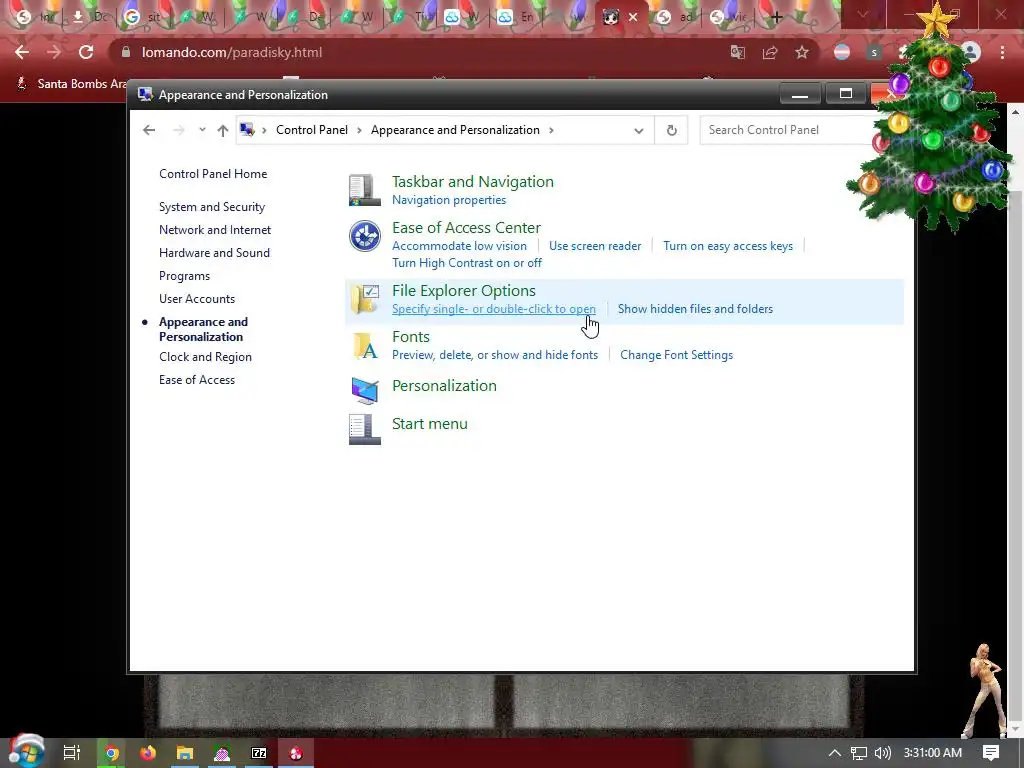Viewport: 1024px width, 768px height.
Task: Open Show hidden files and folders
Action: [696, 309]
